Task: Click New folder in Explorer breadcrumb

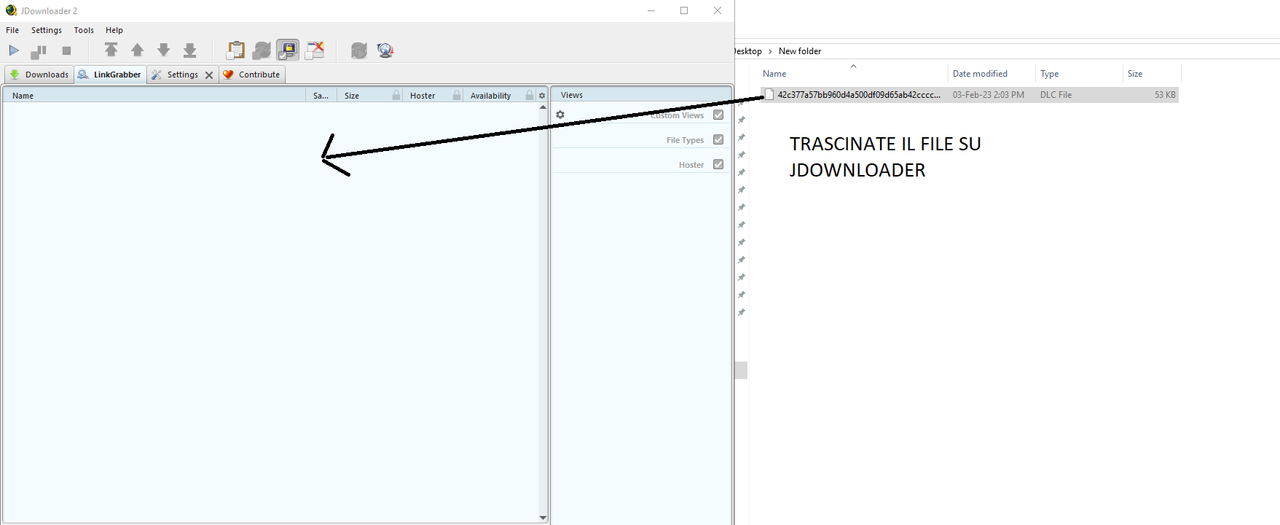Action: click(x=800, y=51)
